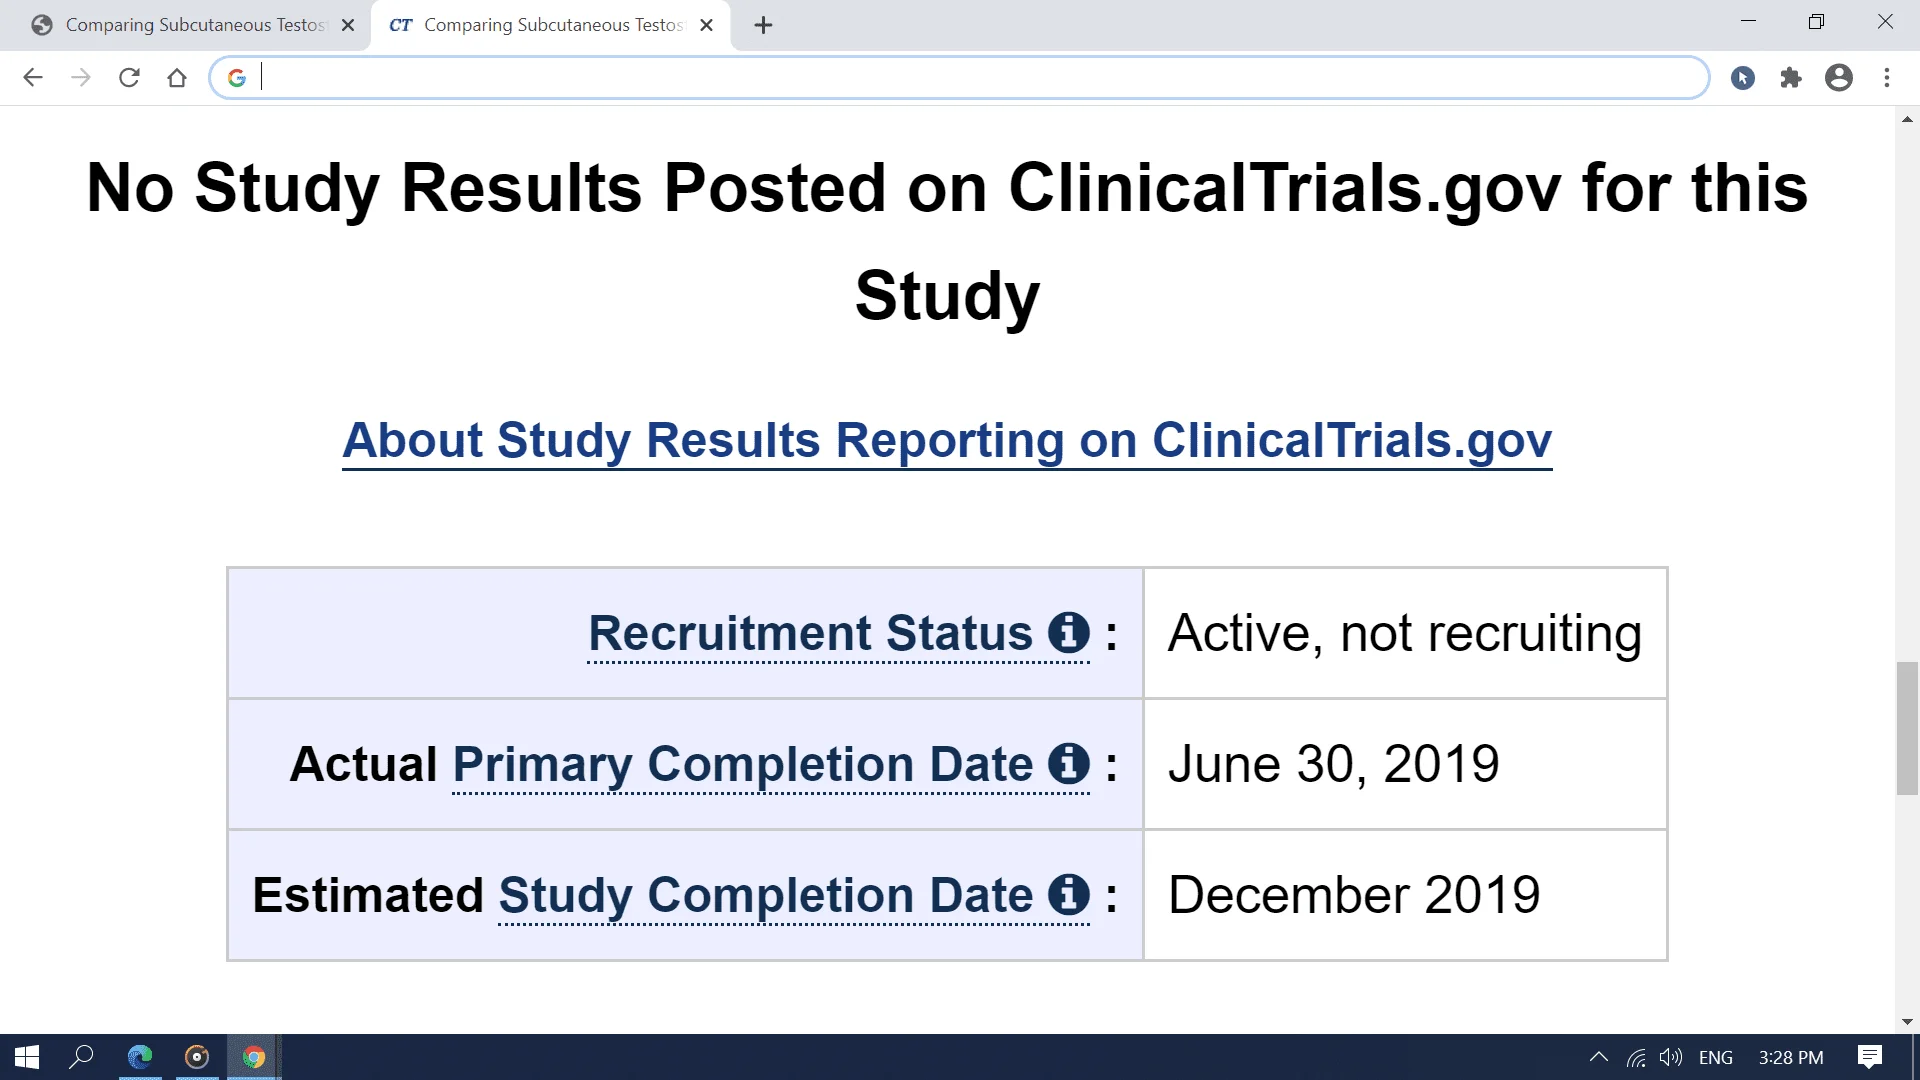The height and width of the screenshot is (1080, 1920).
Task: Open the Recruitment Status glossary link
Action: tap(810, 633)
